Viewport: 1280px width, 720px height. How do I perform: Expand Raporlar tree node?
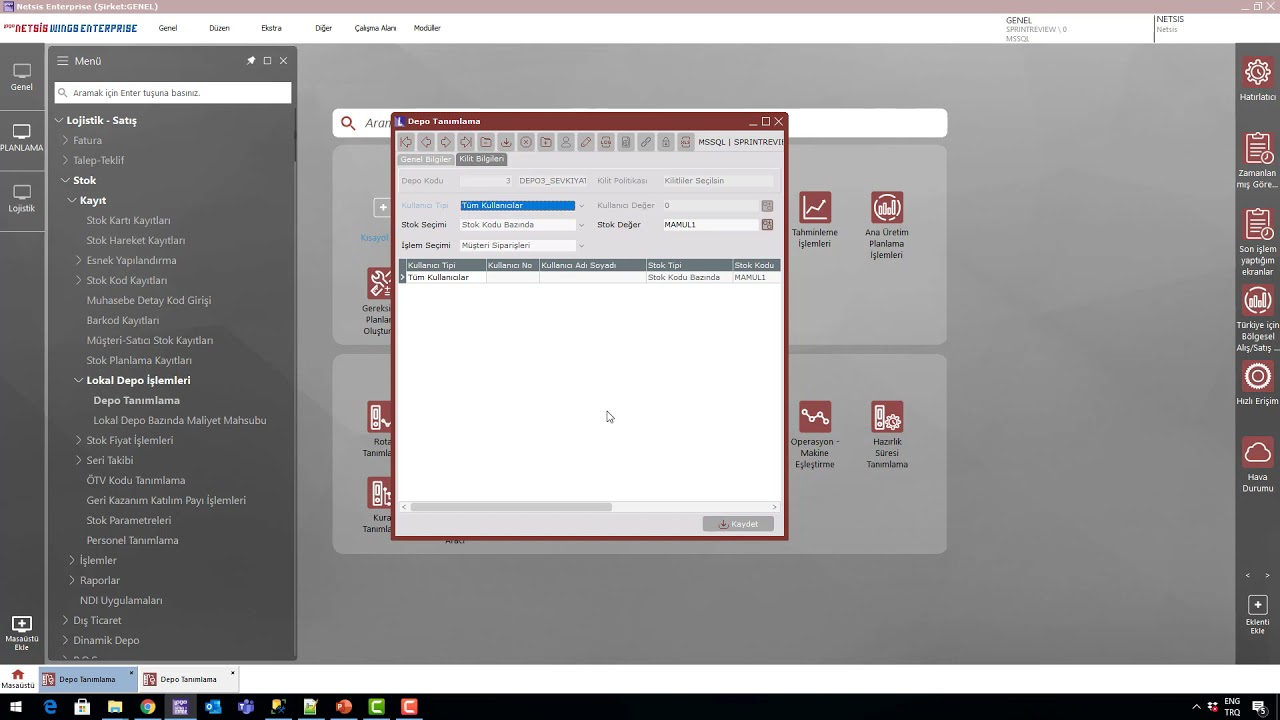72,580
